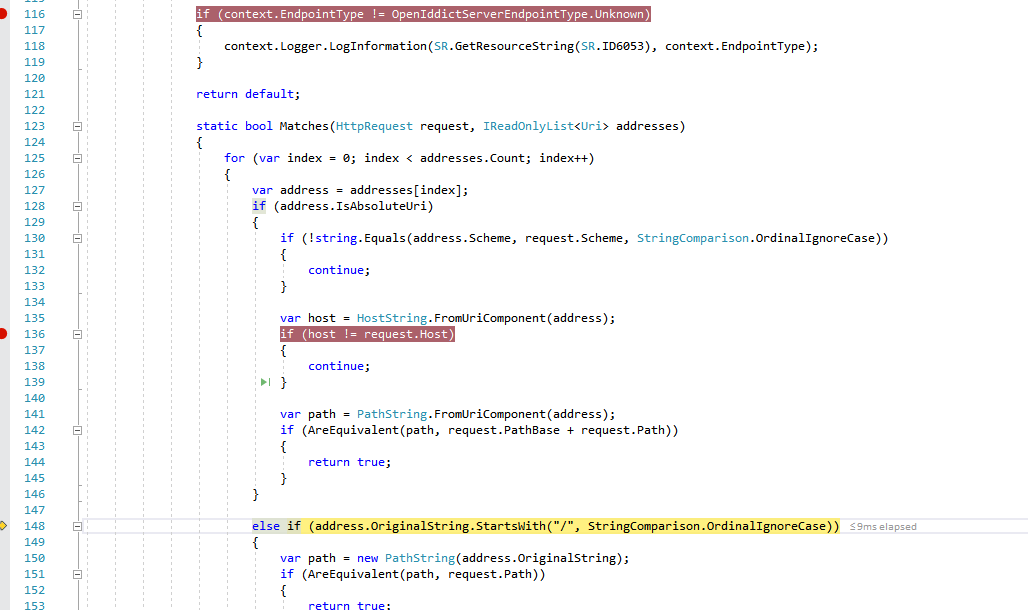The image size is (1028, 610).
Task: Set a breakpoint in the margin beside line 144
Action: point(4,461)
